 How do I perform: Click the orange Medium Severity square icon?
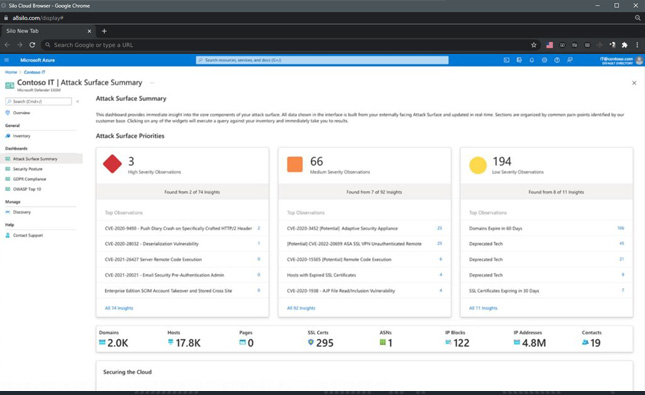tap(295, 164)
